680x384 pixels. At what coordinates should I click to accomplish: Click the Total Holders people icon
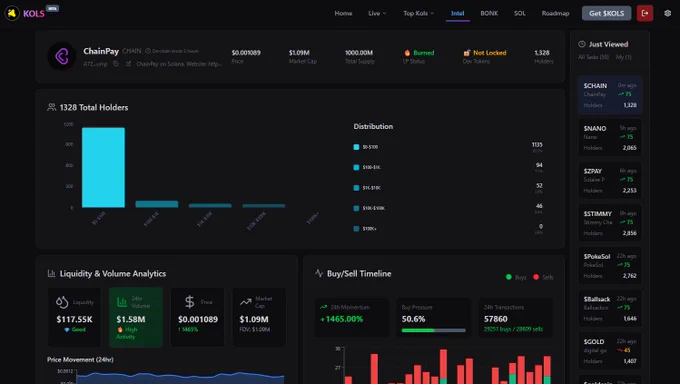coord(52,107)
